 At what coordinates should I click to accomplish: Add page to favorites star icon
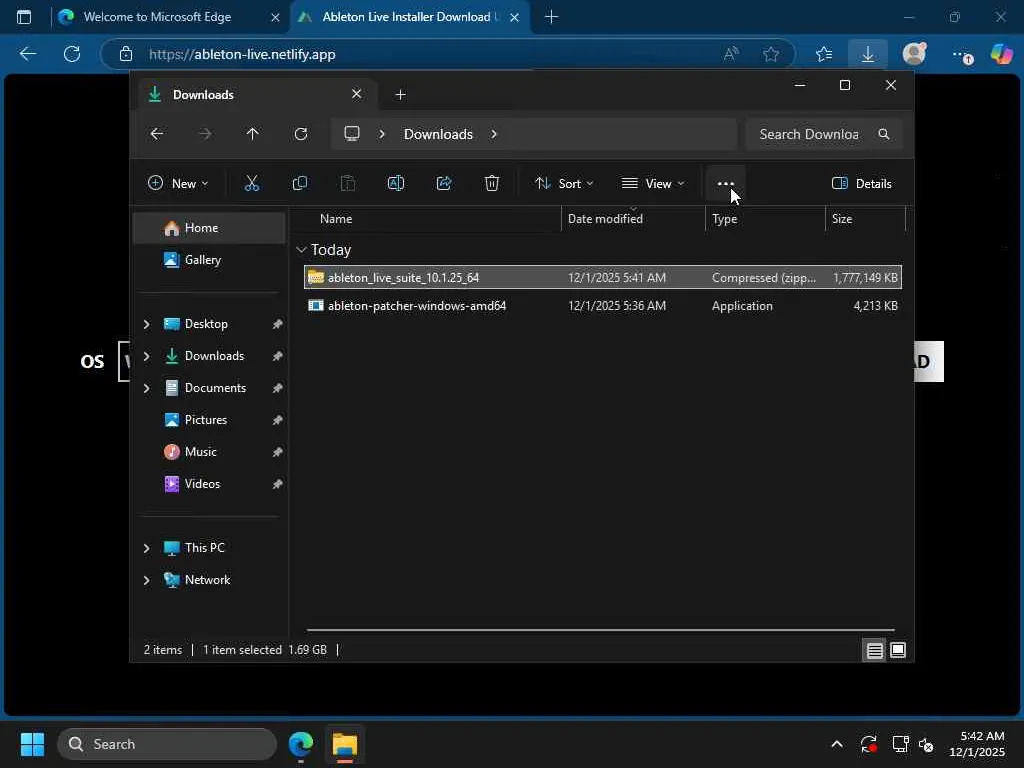click(771, 54)
